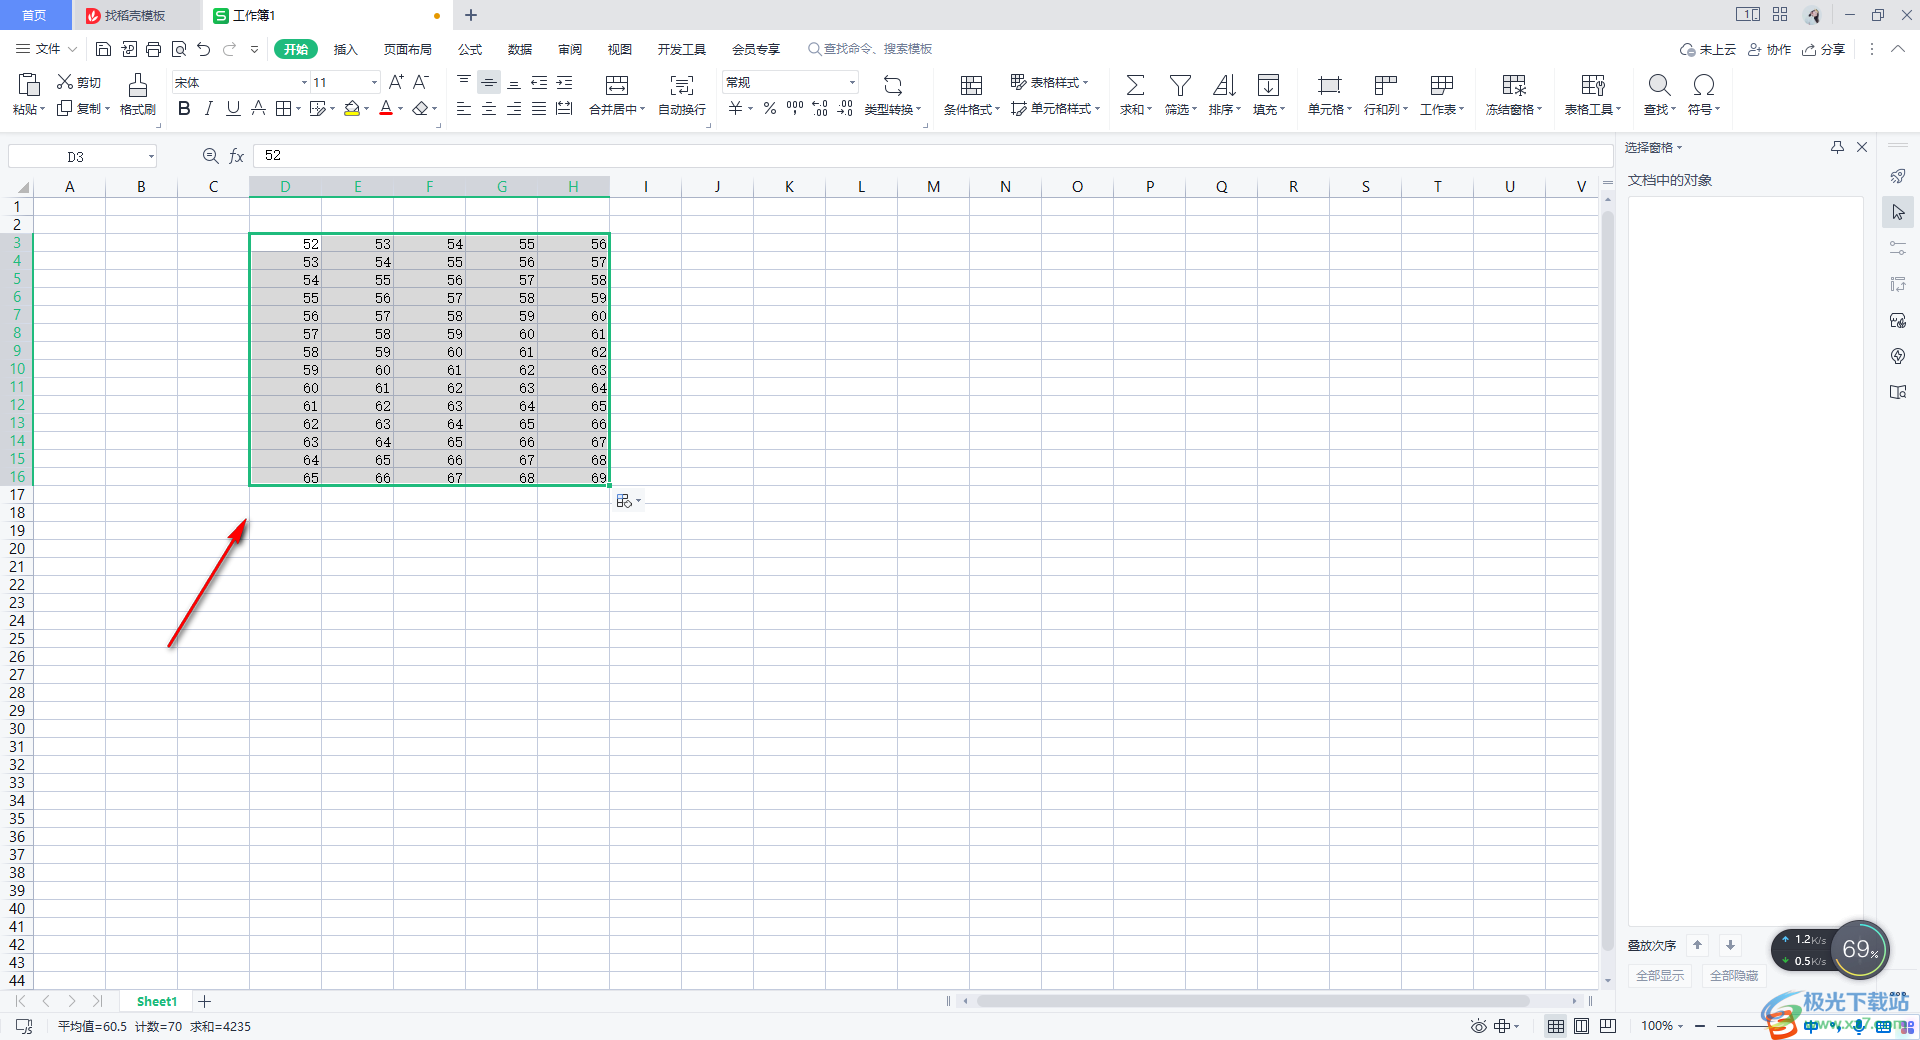
Task: Click the percent style icon
Action: [770, 108]
